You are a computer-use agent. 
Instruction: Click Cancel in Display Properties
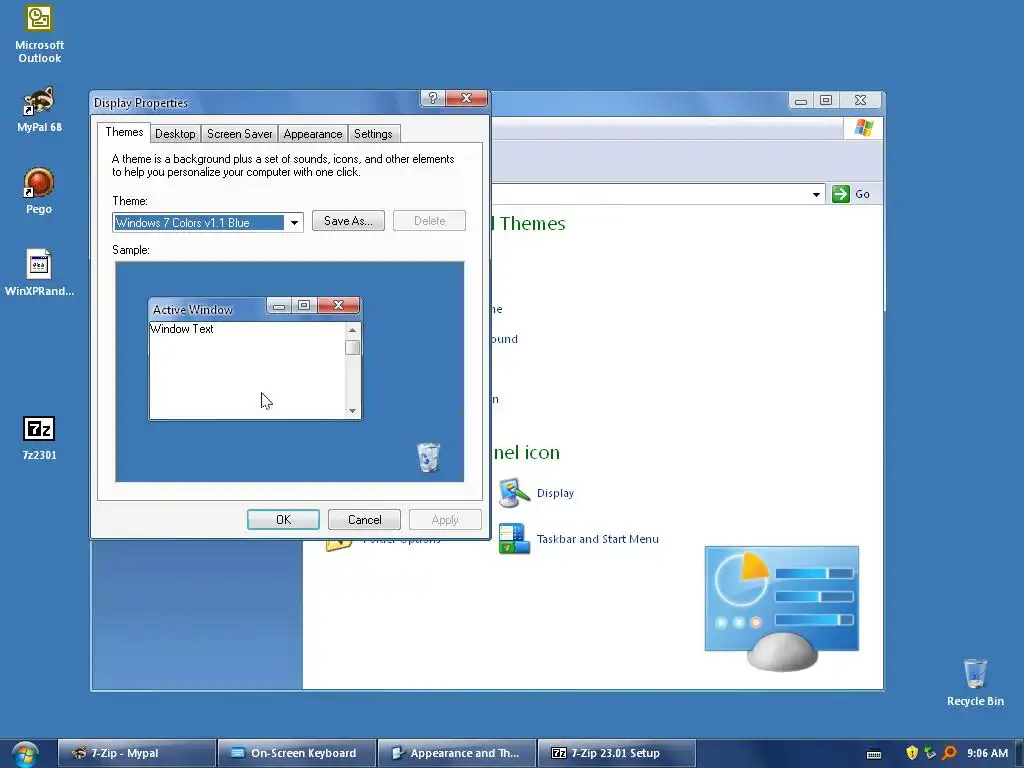(x=364, y=520)
